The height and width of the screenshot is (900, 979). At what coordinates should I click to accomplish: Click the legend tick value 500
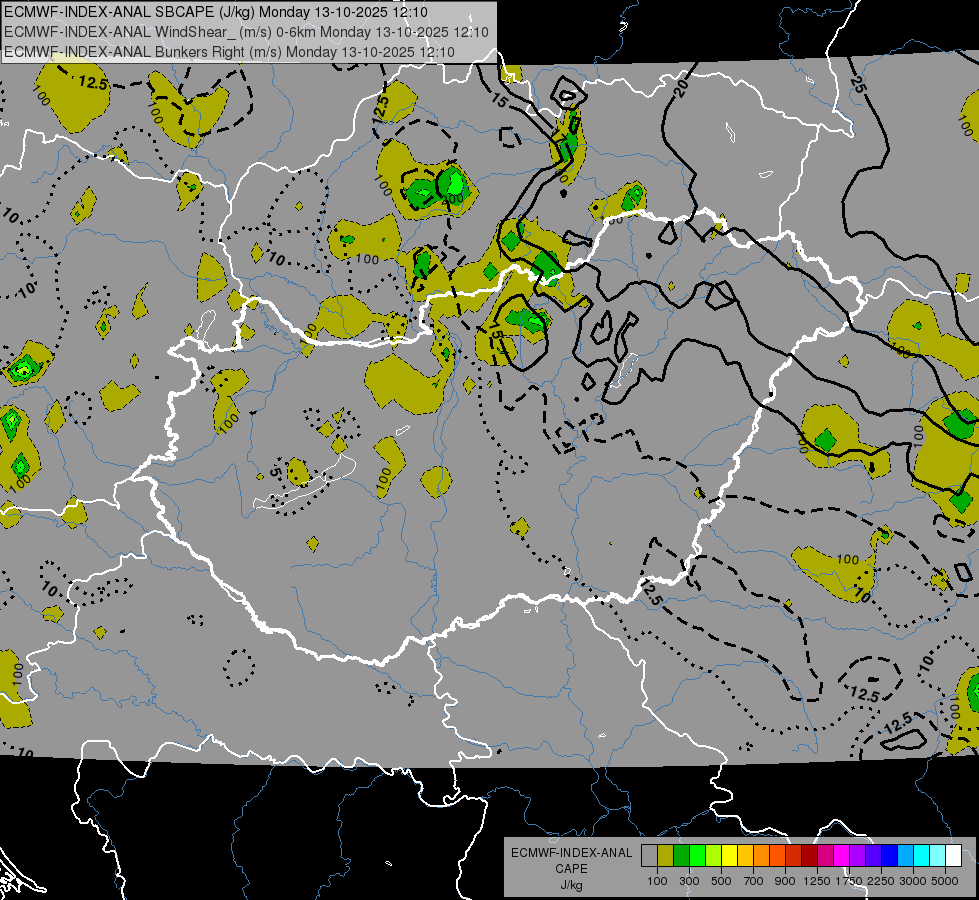pos(721,881)
